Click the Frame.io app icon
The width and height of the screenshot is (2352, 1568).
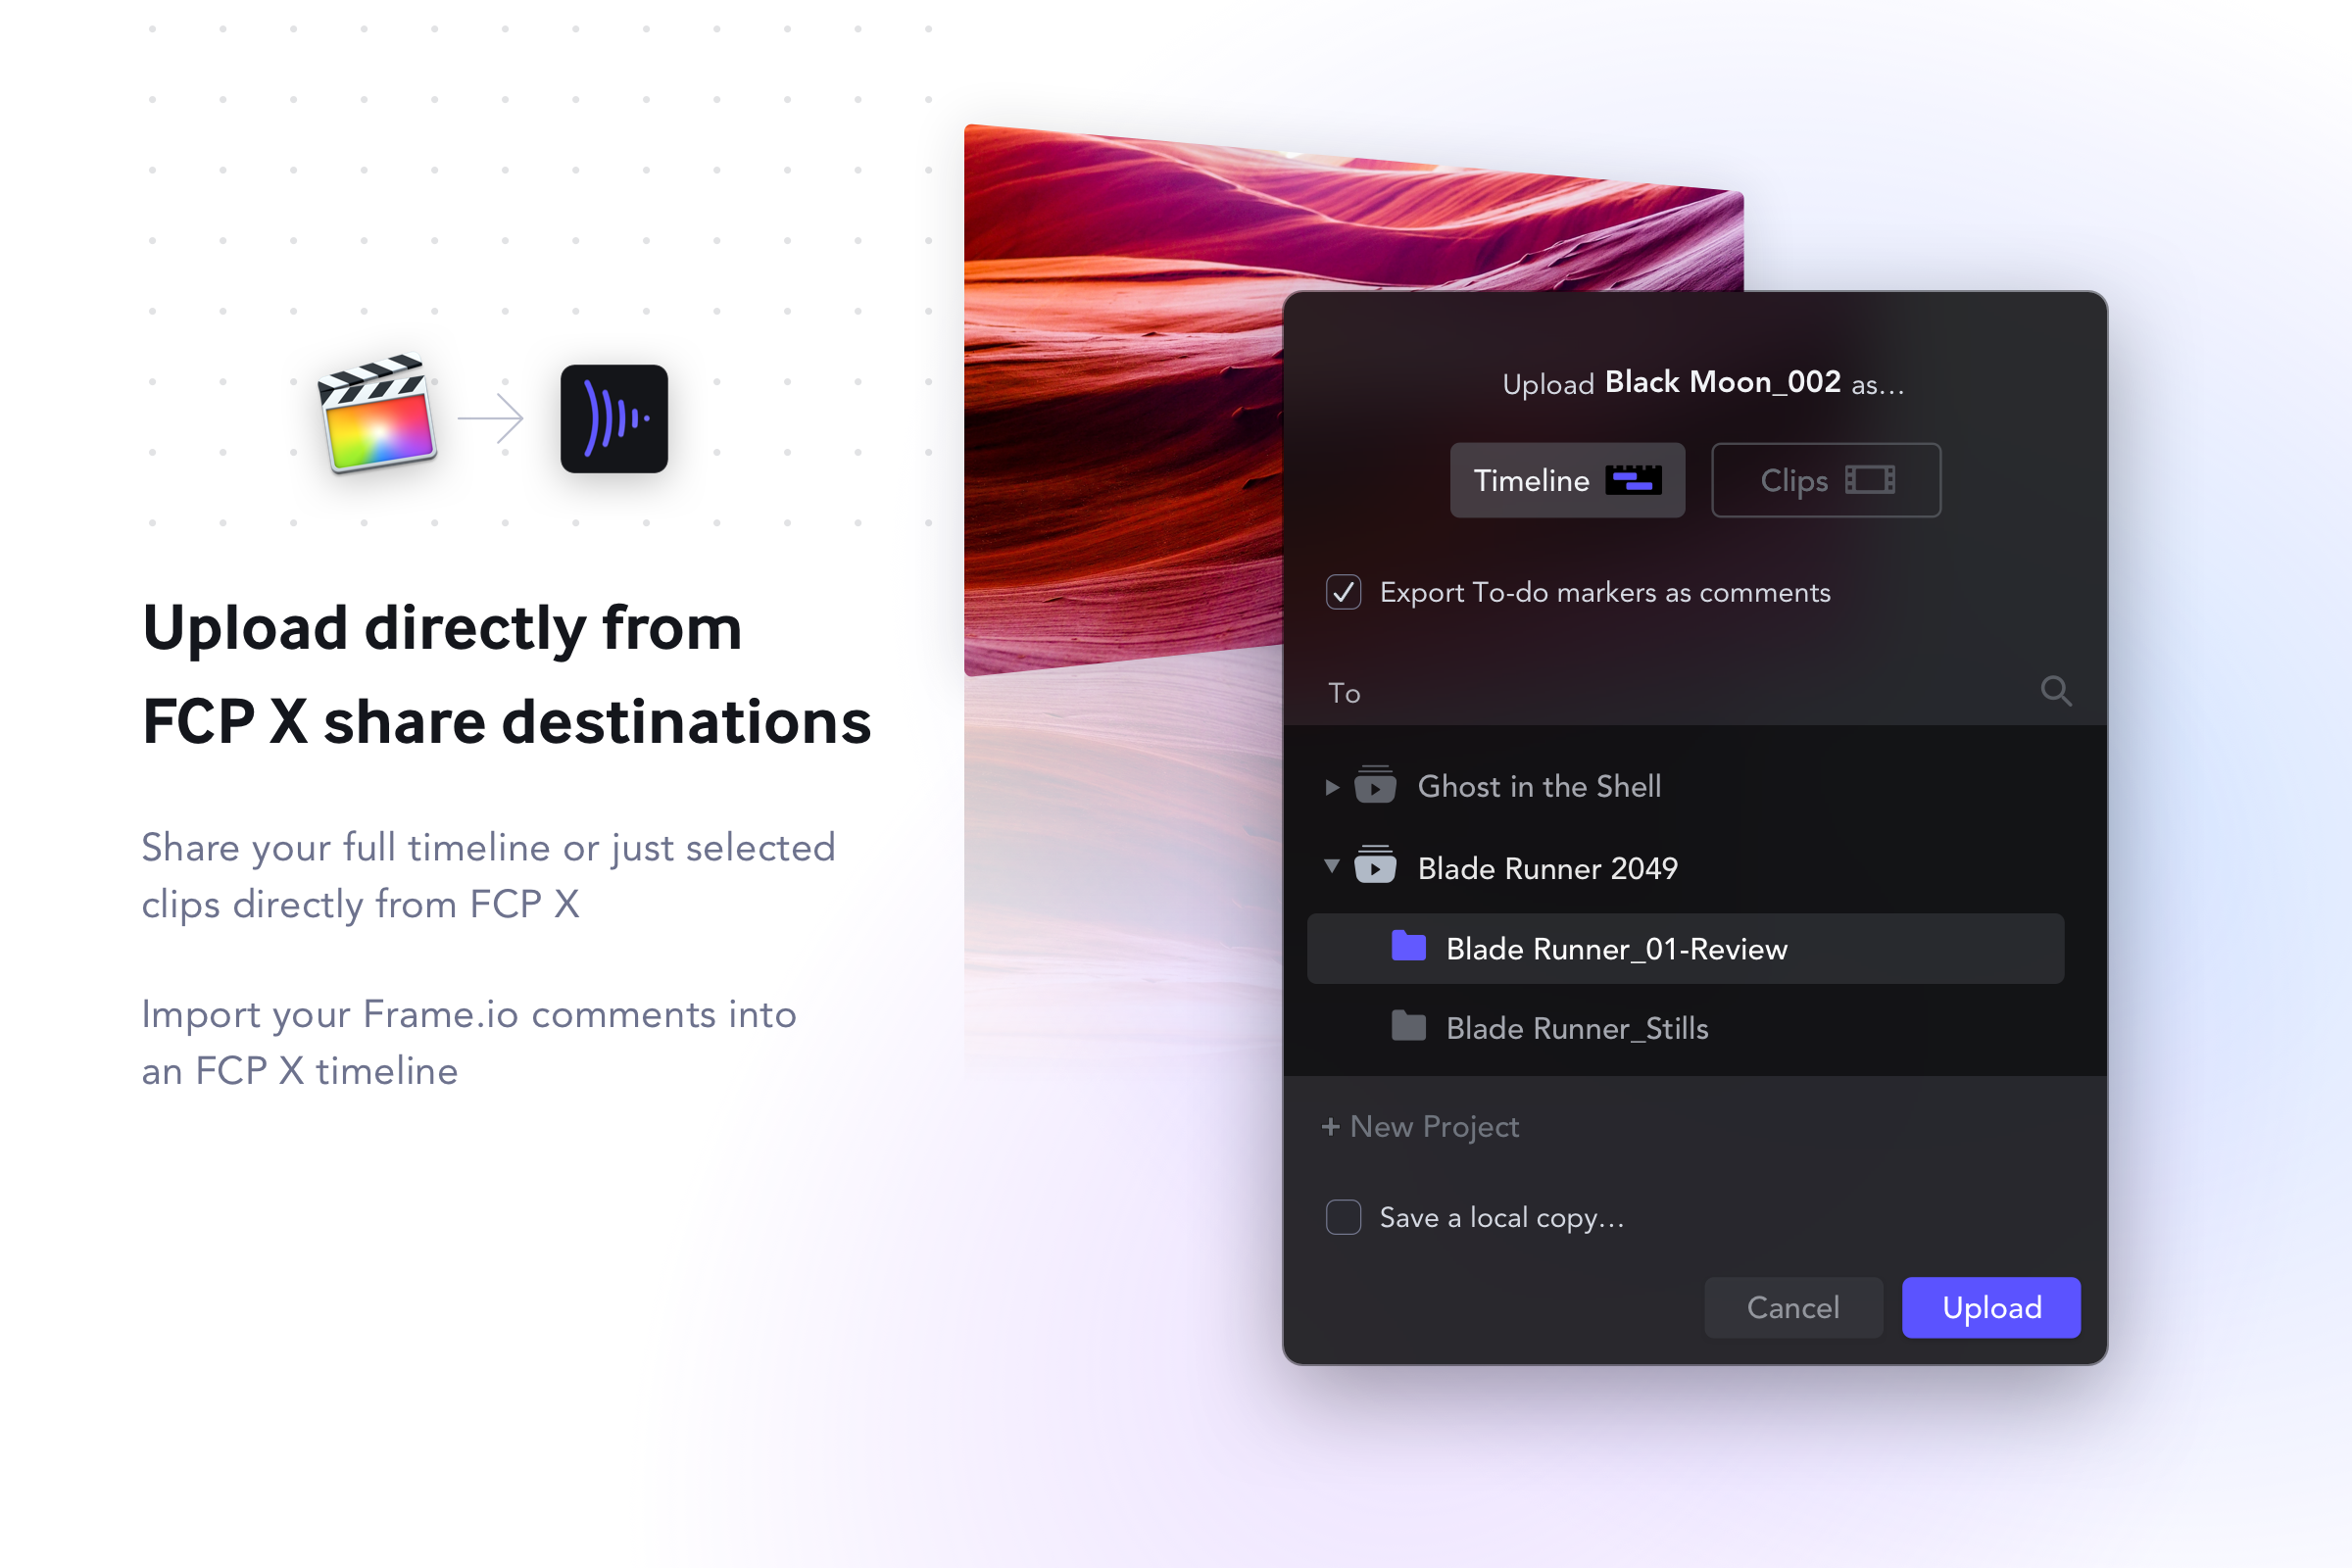(614, 418)
